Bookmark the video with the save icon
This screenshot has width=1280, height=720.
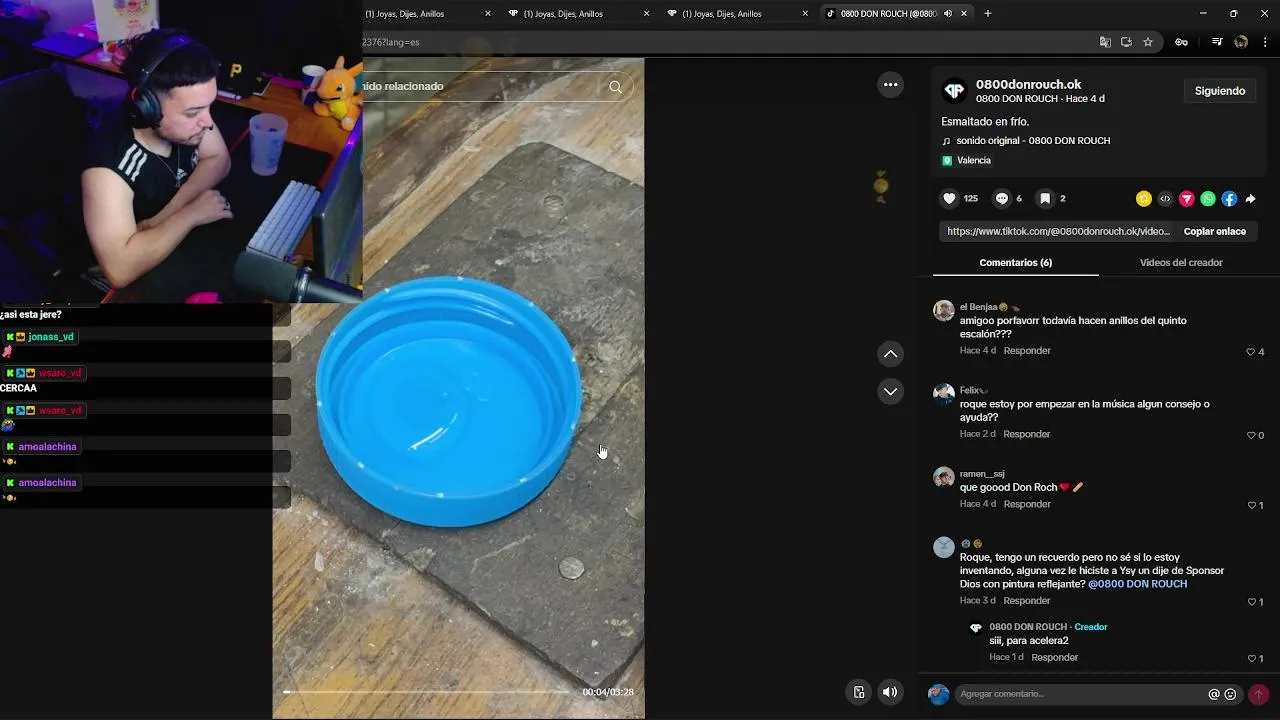[x=1045, y=199]
